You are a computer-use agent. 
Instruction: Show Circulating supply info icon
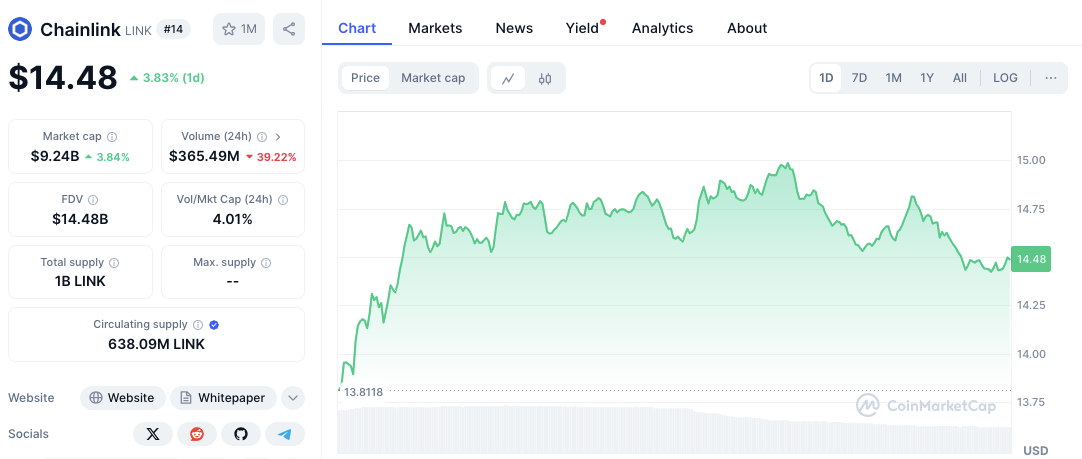coord(198,324)
